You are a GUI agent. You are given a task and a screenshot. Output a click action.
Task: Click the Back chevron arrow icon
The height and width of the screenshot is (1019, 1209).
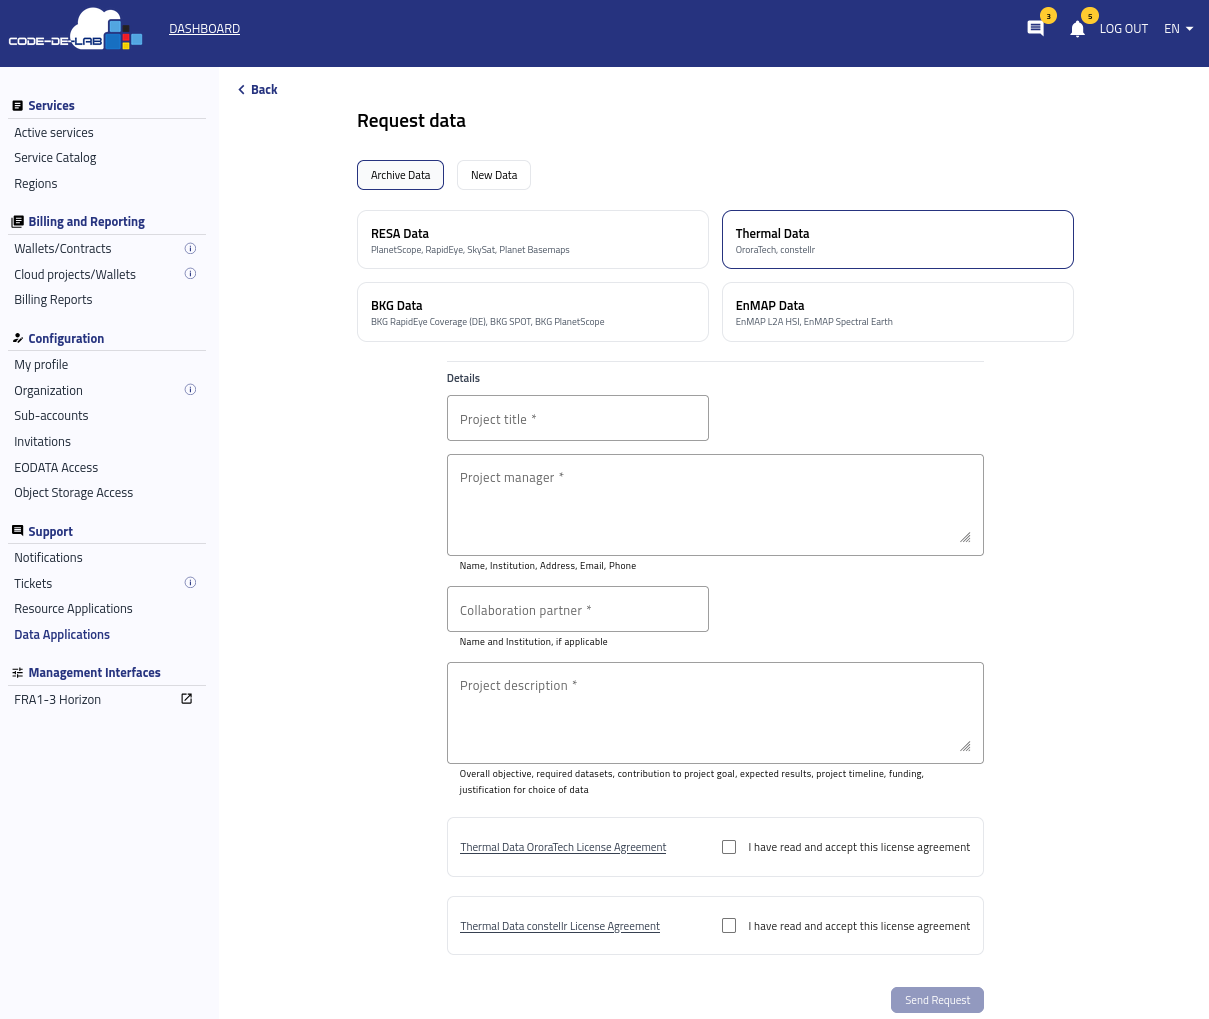[x=241, y=90]
